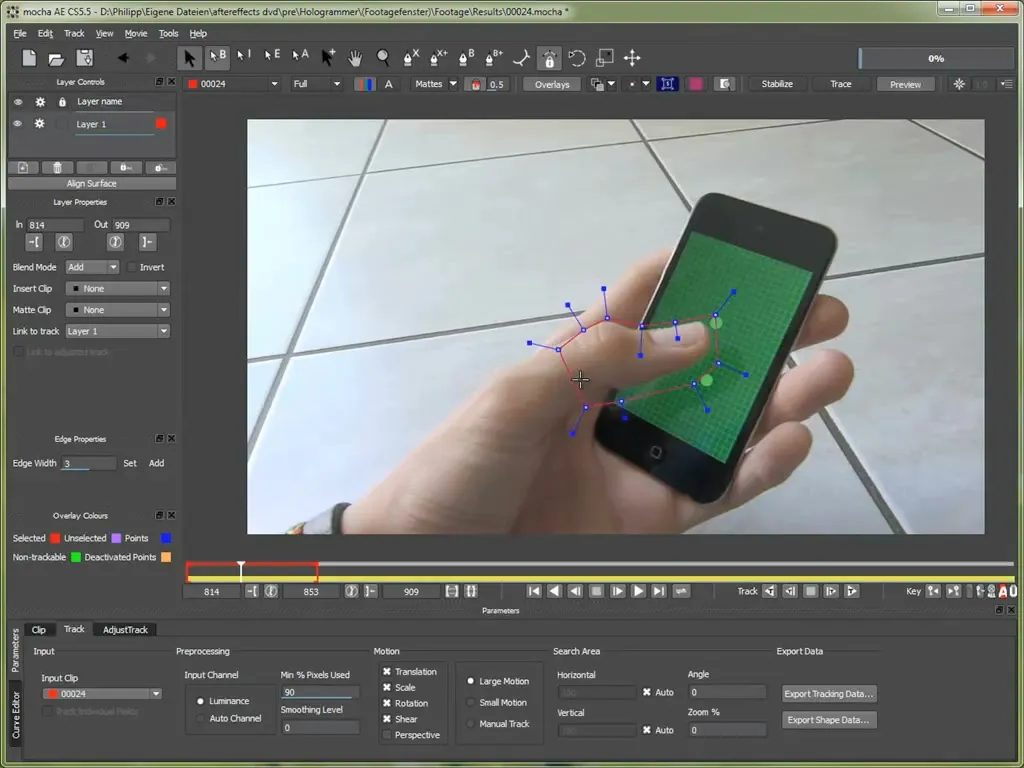1024x768 pixels.
Task: Open the Full resolution dropdown
Action: pos(317,84)
